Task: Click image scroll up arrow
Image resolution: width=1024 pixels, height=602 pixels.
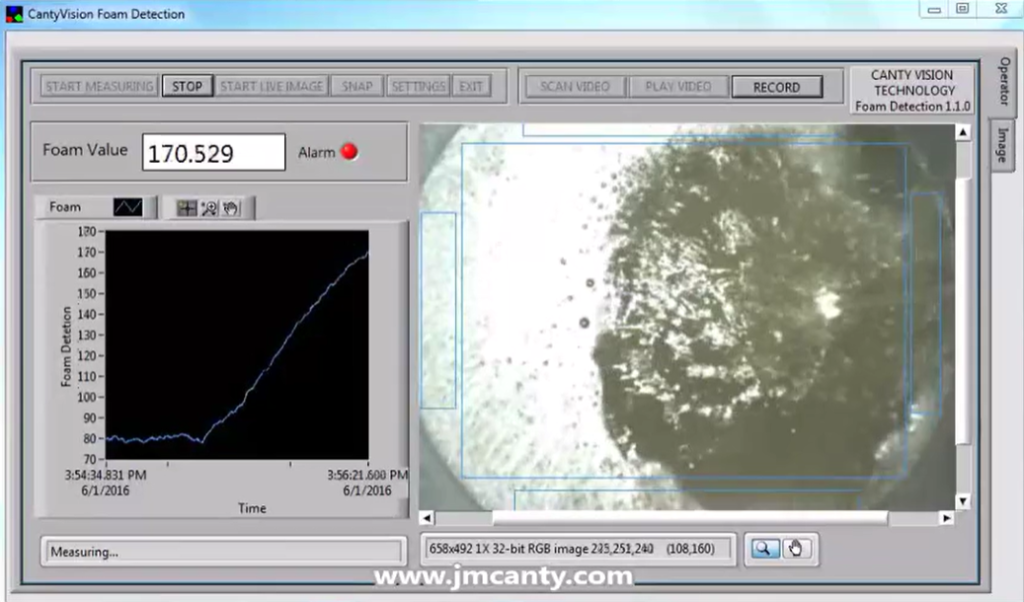Action: tap(963, 132)
